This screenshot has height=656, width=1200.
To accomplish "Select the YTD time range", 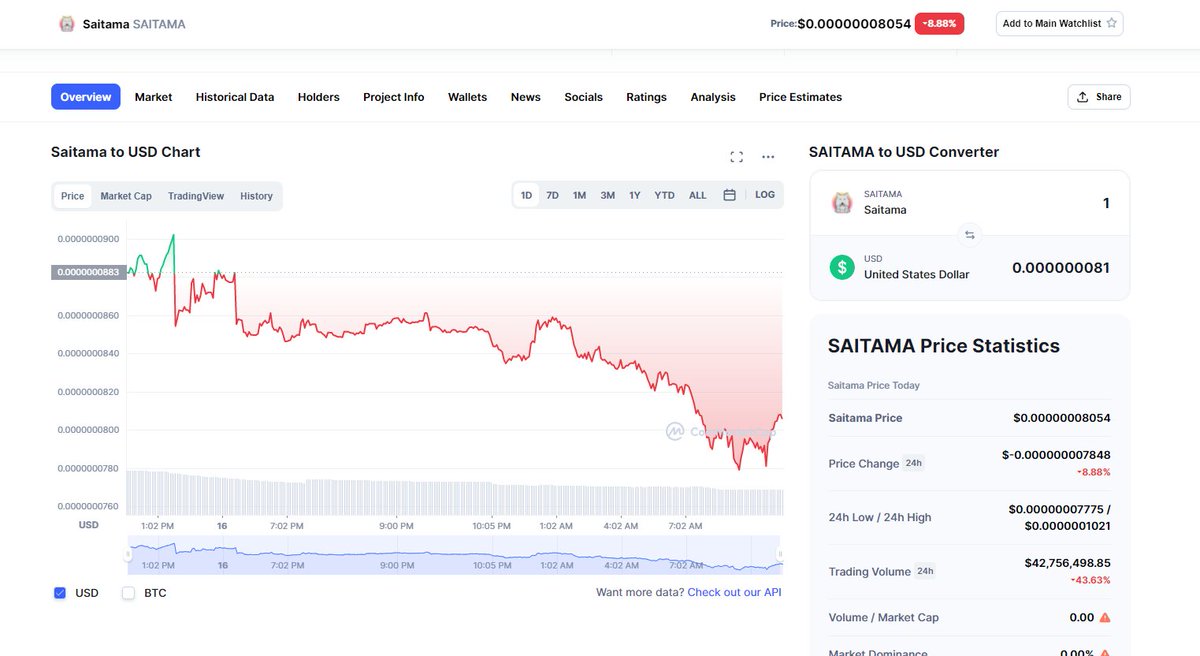I will click(665, 195).
